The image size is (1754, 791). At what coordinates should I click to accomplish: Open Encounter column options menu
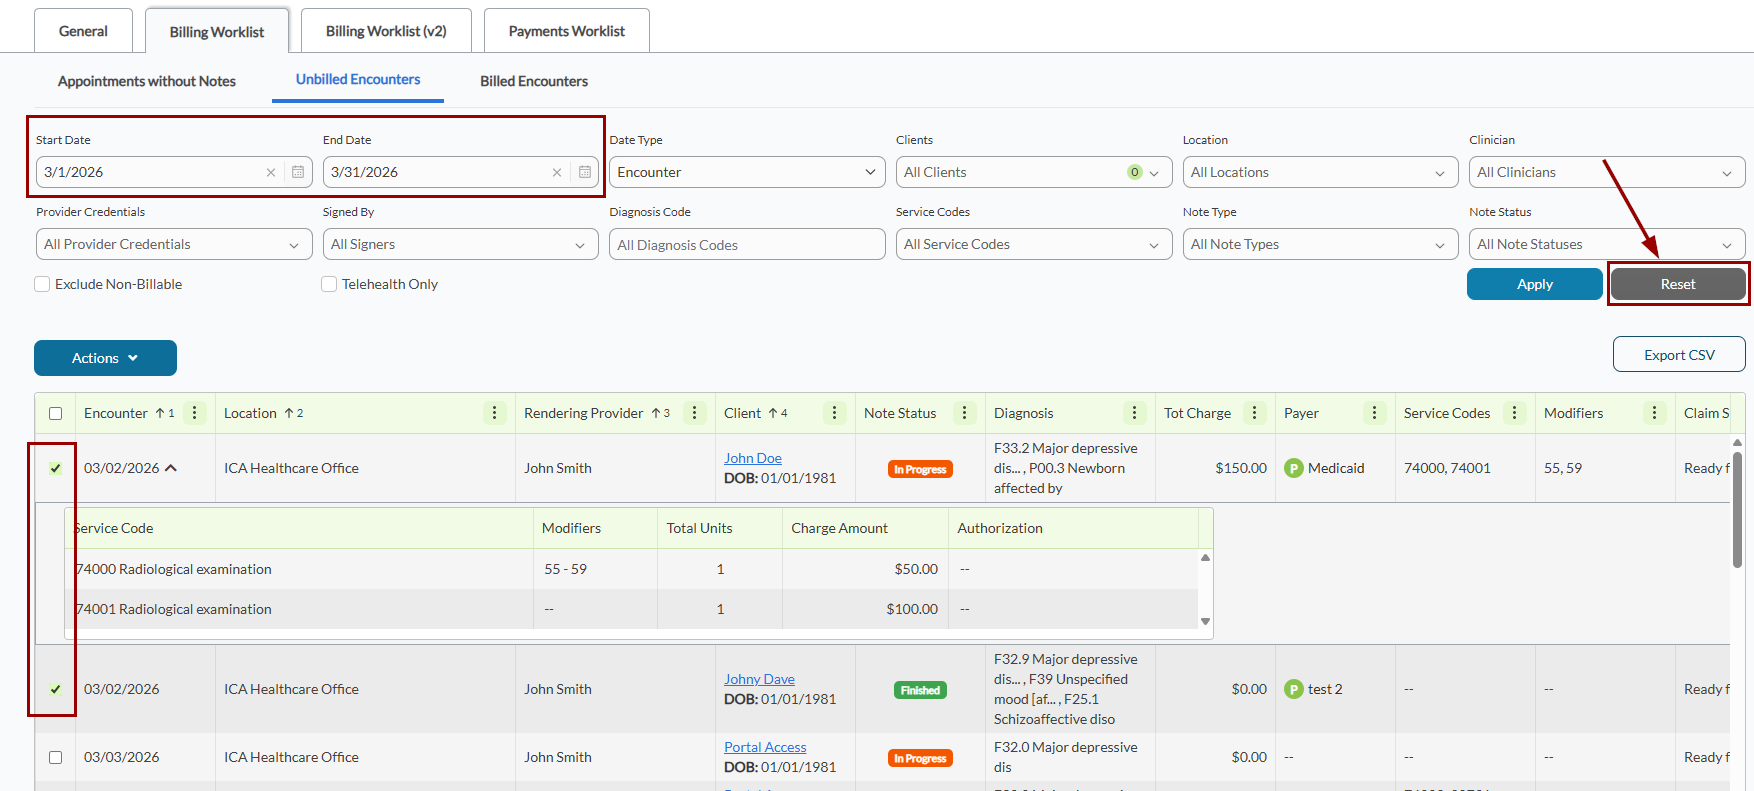(195, 413)
